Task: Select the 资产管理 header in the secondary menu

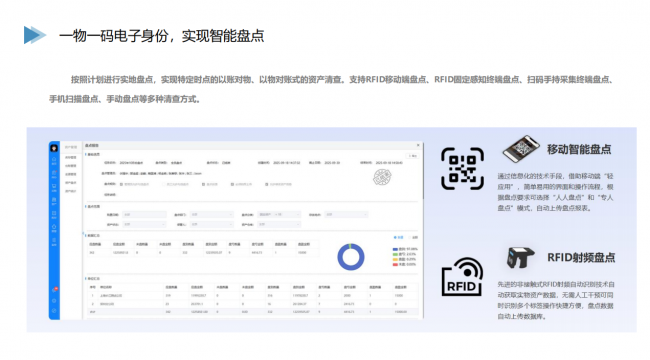Action: point(70,147)
